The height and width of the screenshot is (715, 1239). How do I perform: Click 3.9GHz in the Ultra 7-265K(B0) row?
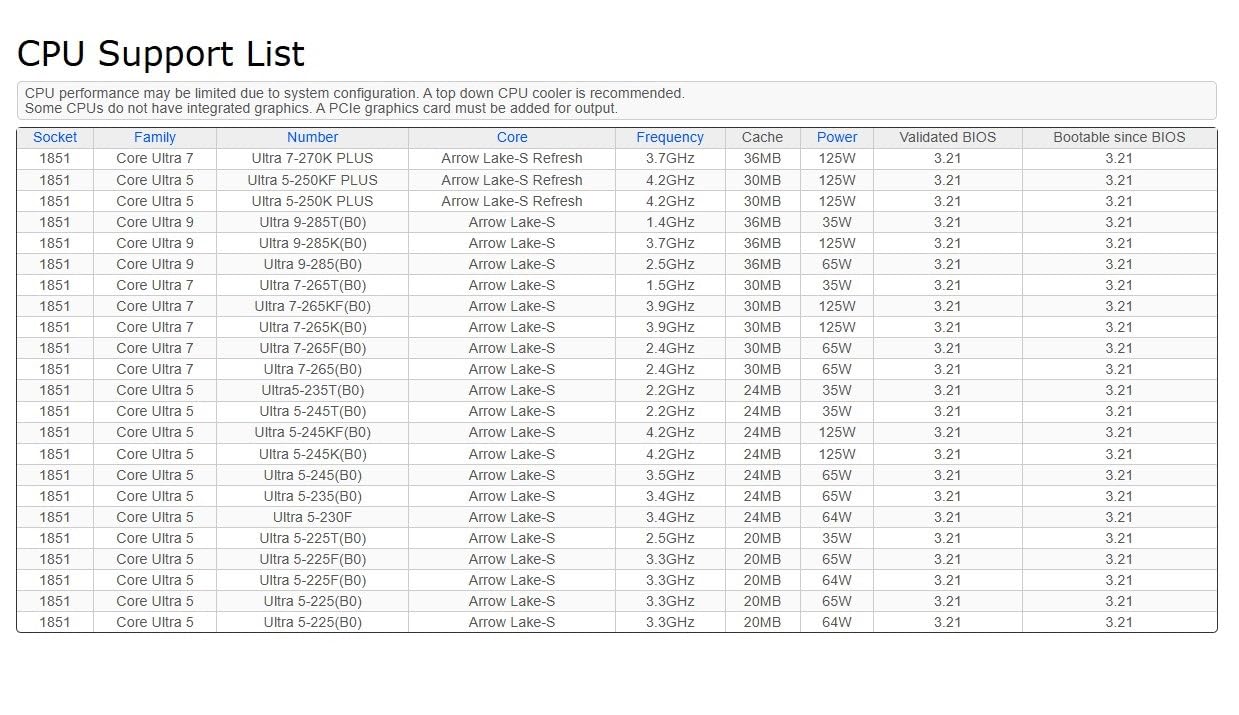(670, 327)
